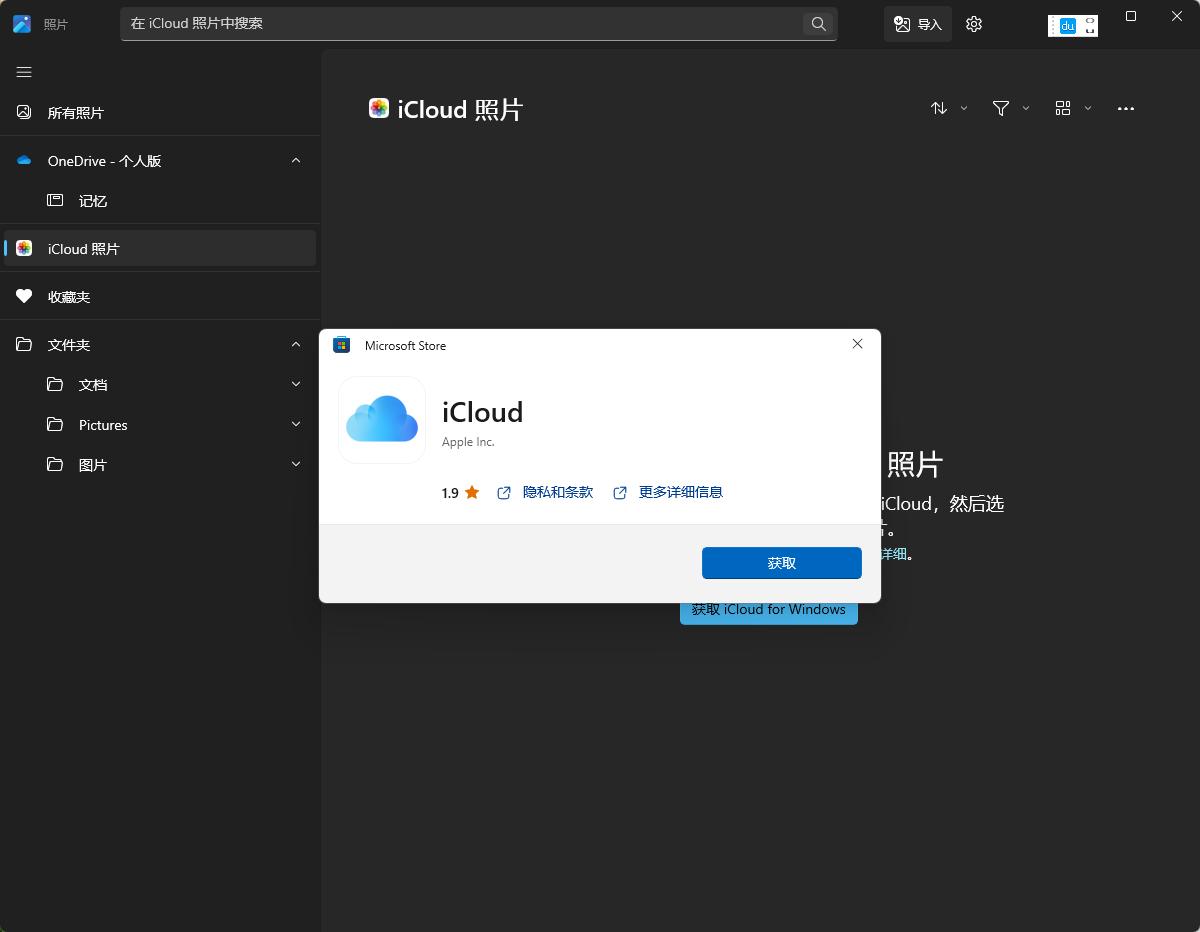Select the 所有照片 sidebar icon
Screen dimensions: 1200x932
(23, 112)
